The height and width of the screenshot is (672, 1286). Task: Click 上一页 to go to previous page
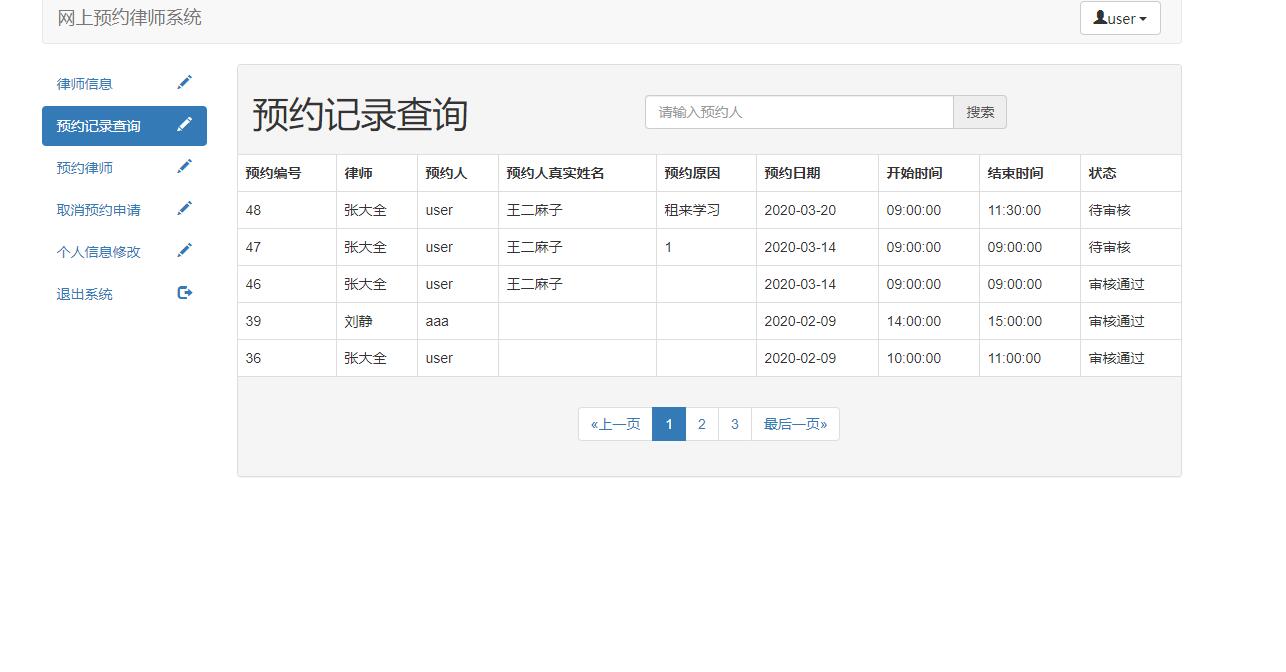click(x=614, y=423)
